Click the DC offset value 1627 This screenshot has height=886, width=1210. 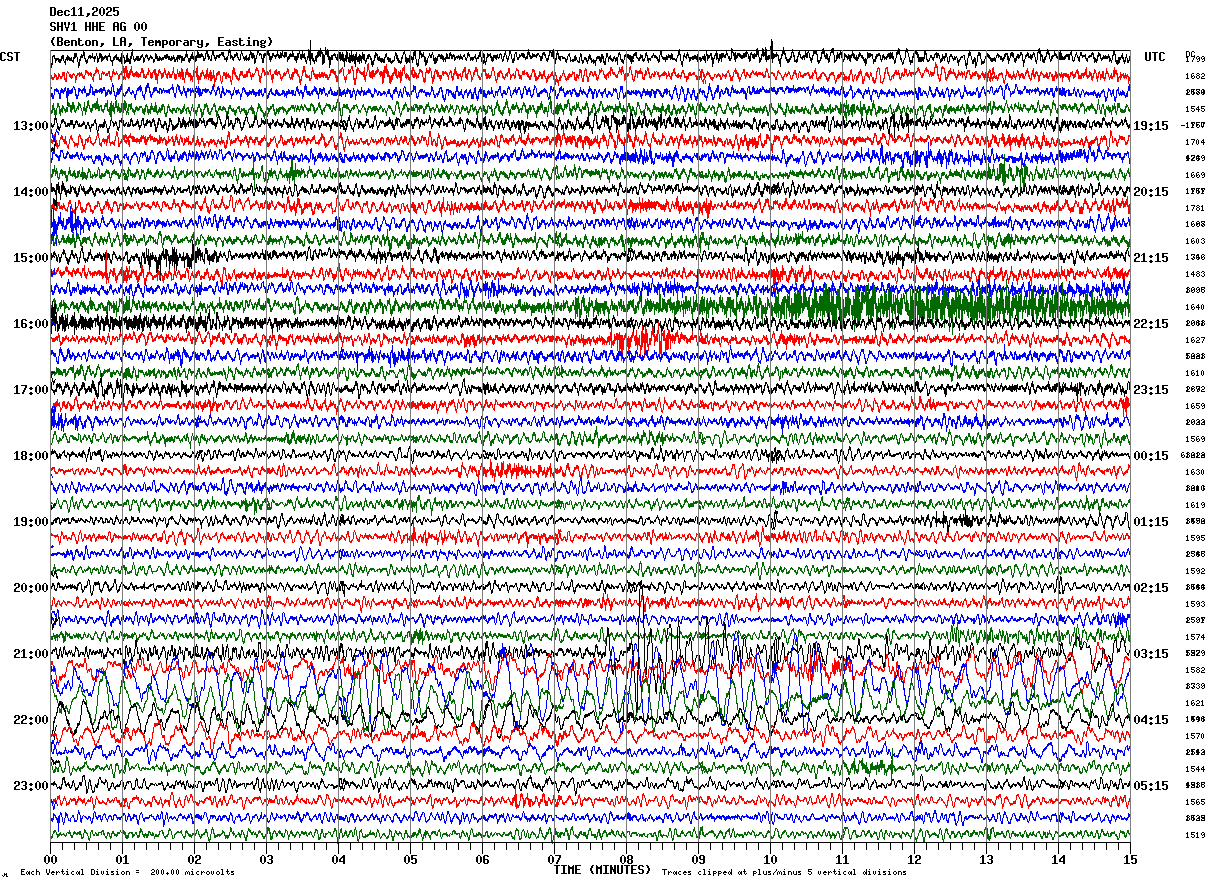(1195, 340)
